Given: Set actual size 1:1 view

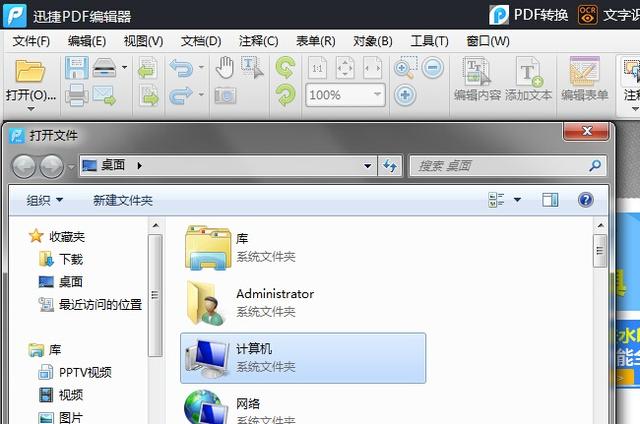Looking at the screenshot, I should (317, 68).
